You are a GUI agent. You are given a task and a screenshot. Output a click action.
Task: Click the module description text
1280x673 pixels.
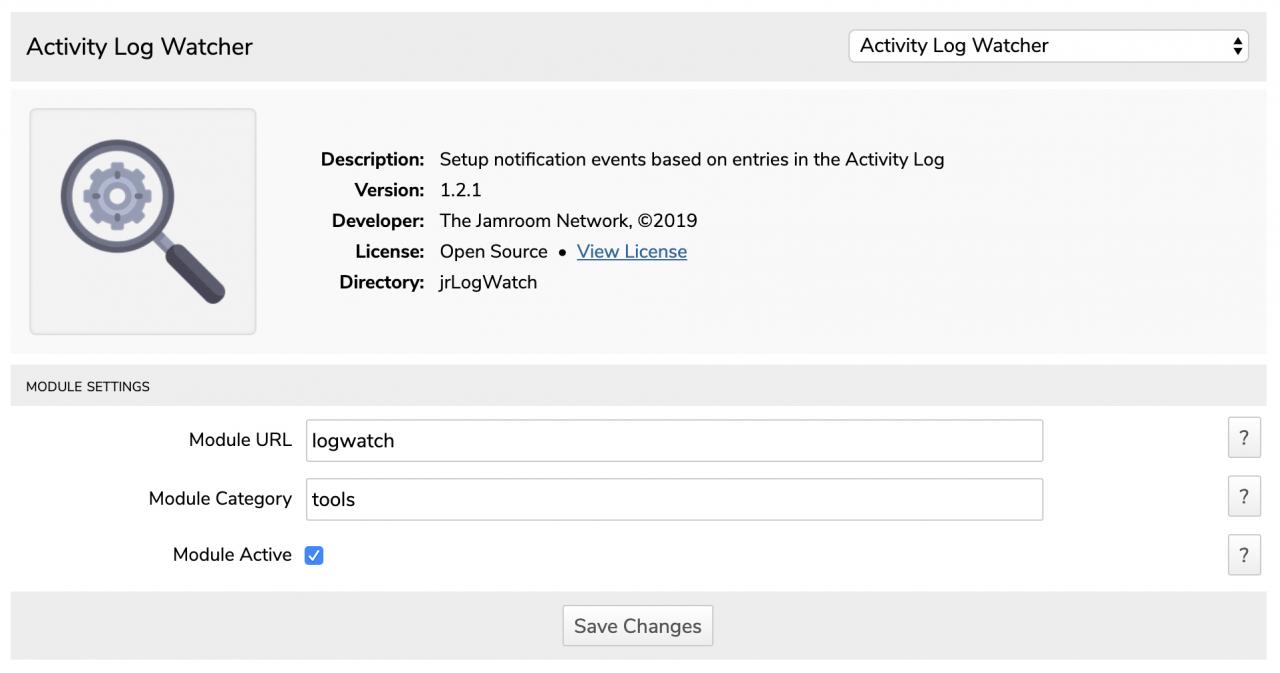(x=691, y=159)
